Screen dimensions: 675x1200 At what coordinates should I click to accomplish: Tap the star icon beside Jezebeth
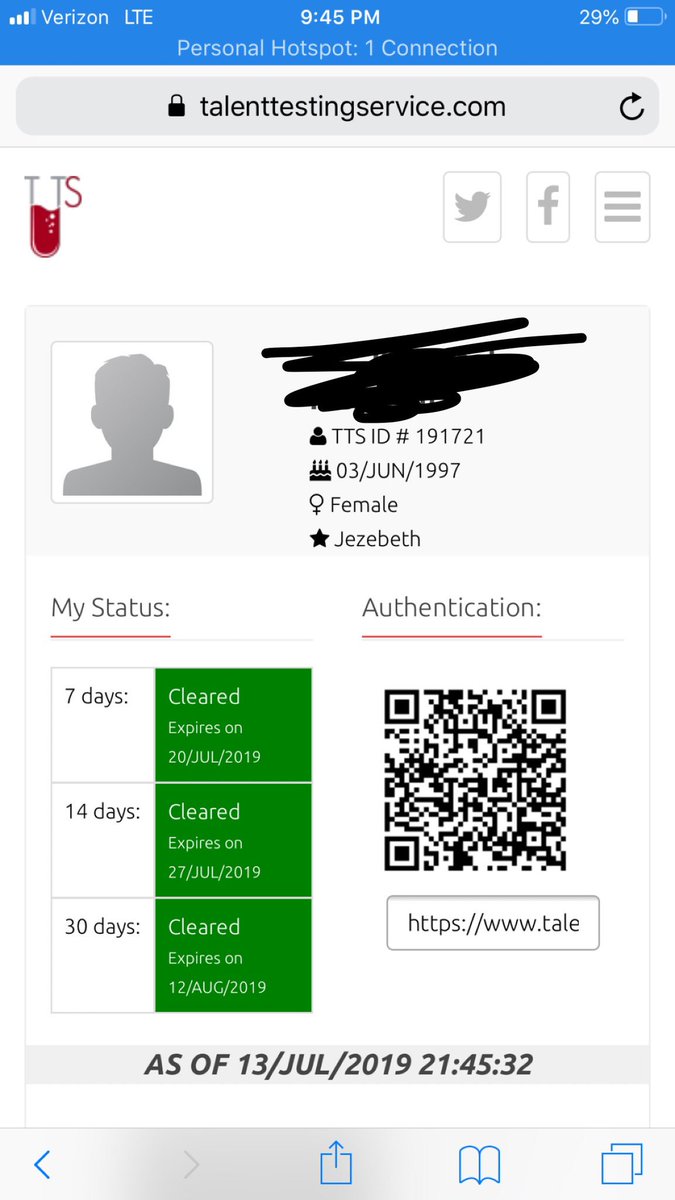tap(319, 539)
